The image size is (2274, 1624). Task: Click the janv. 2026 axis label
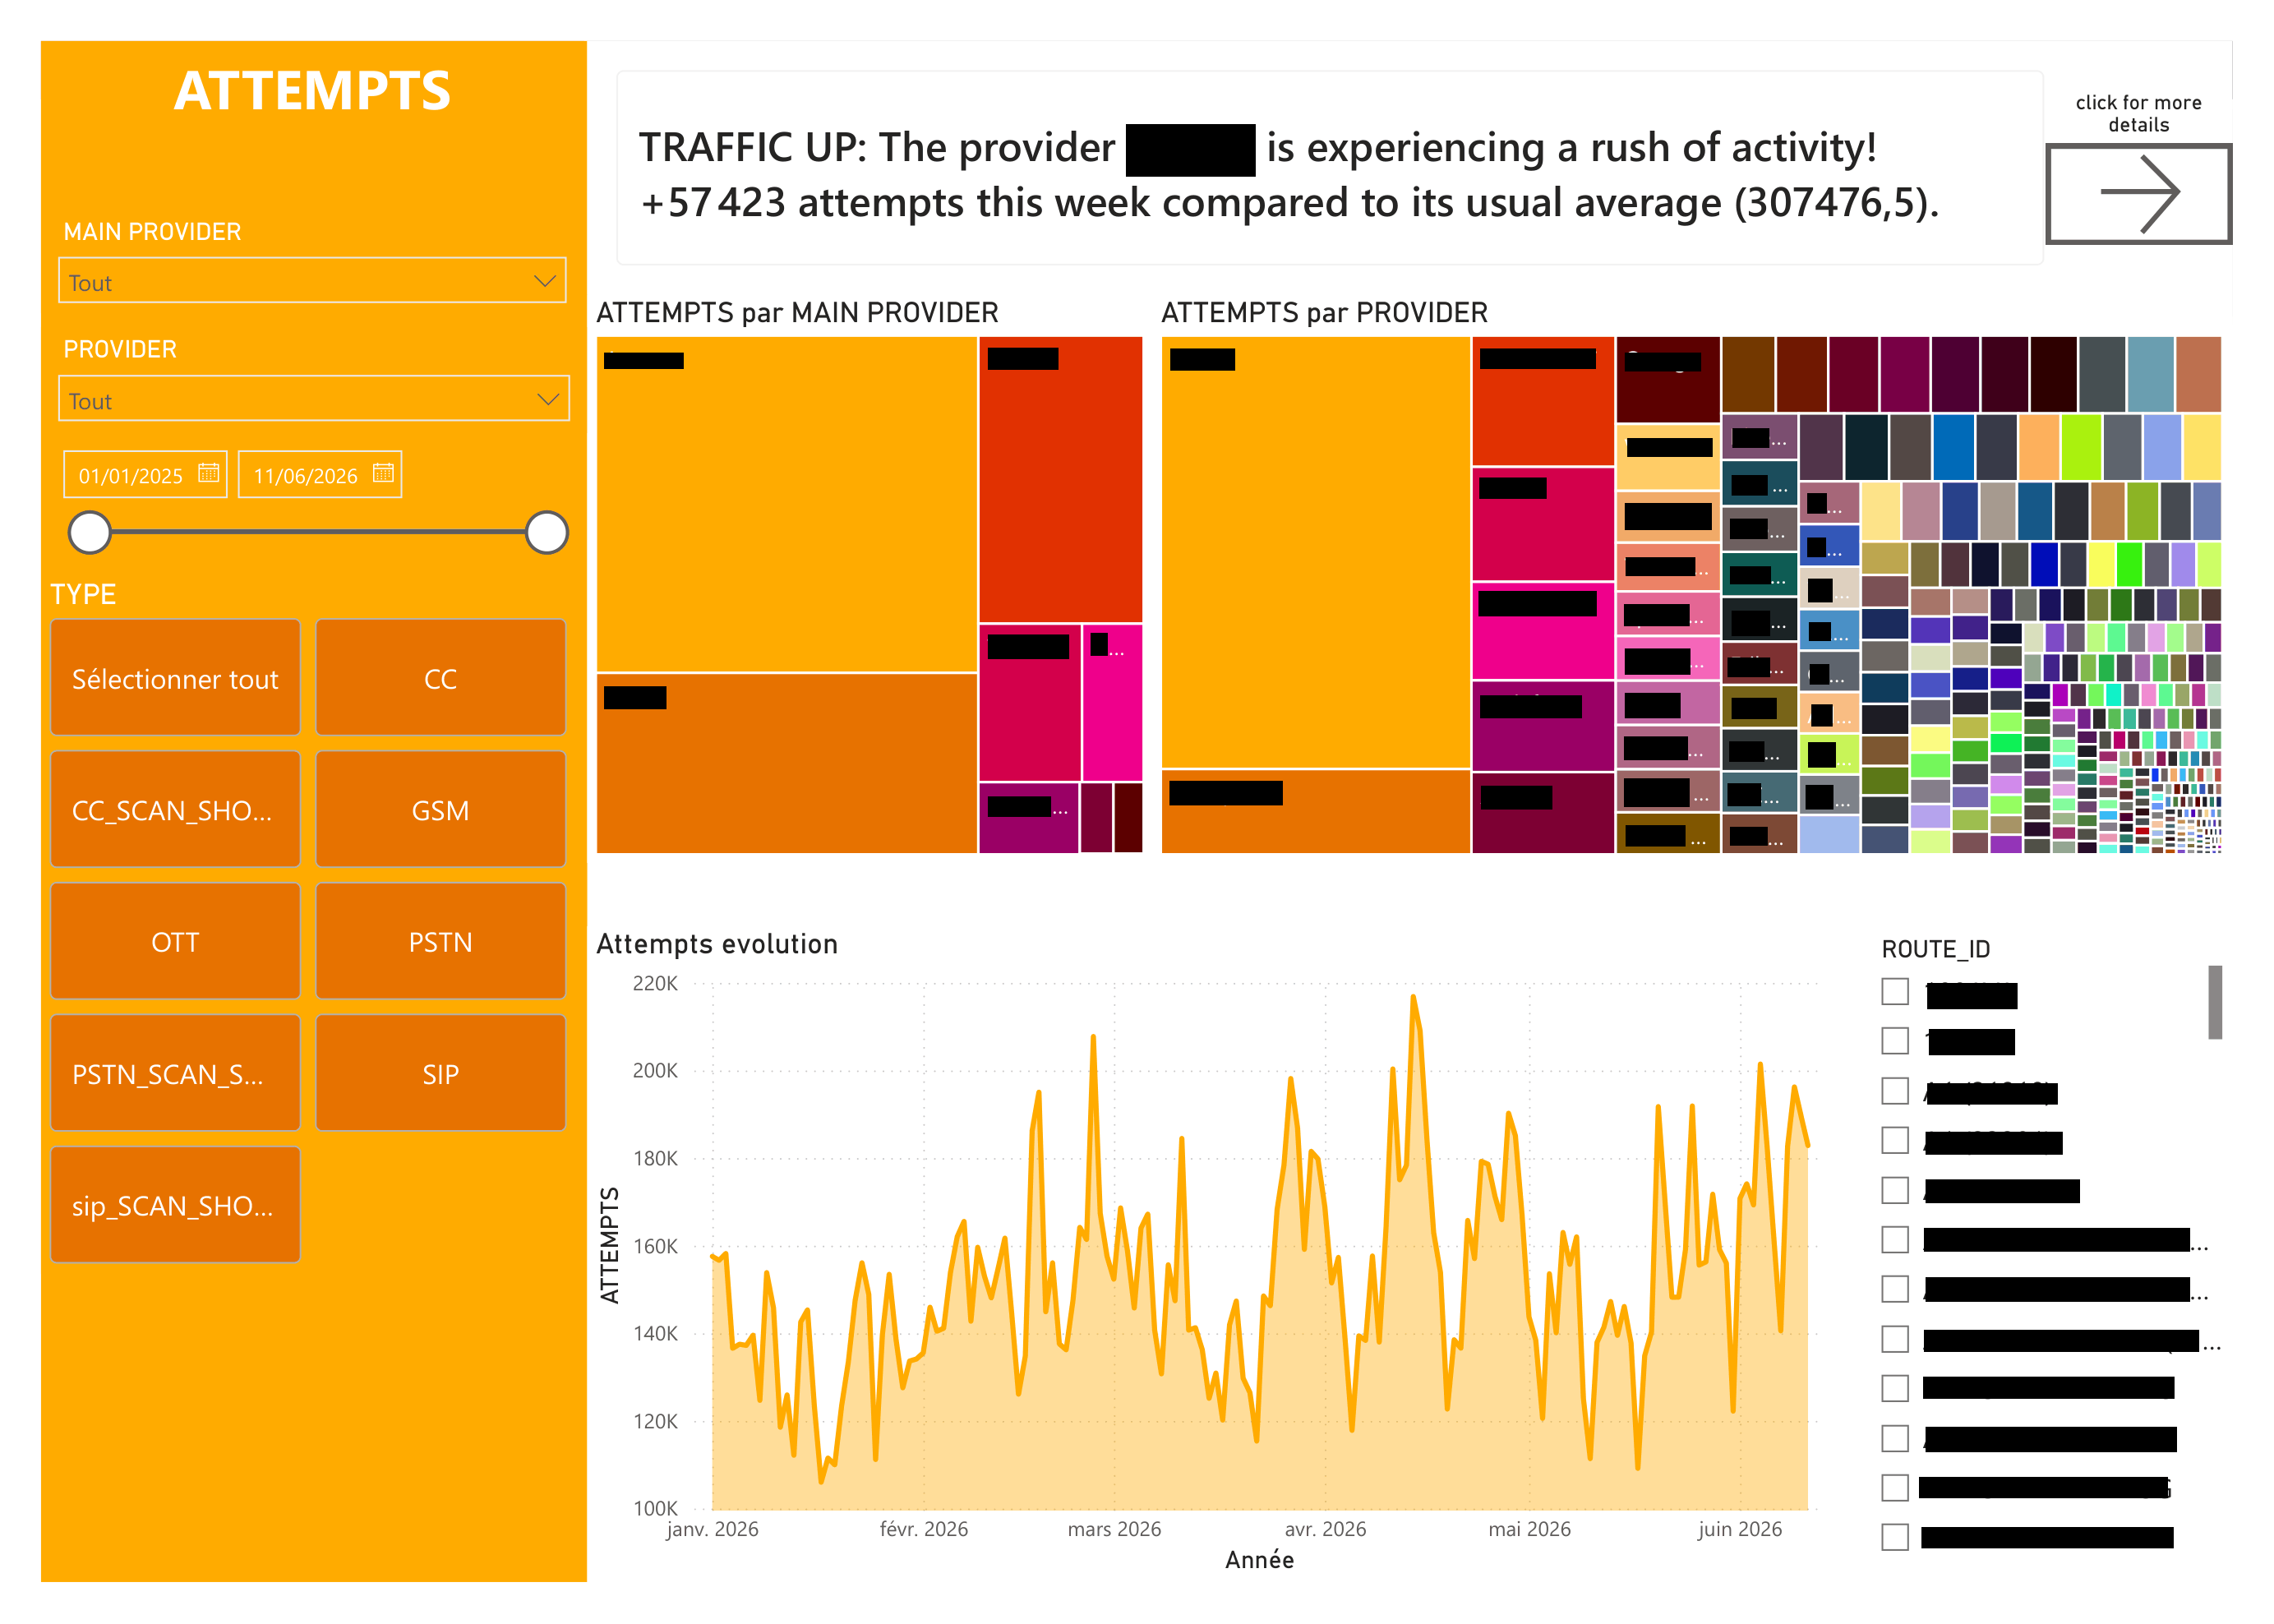[x=712, y=1530]
